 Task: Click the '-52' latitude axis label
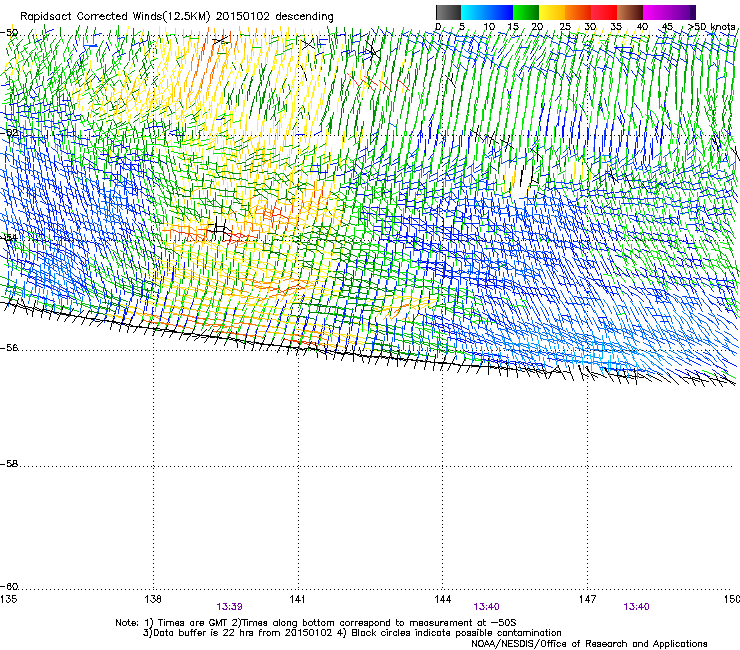click(9, 133)
